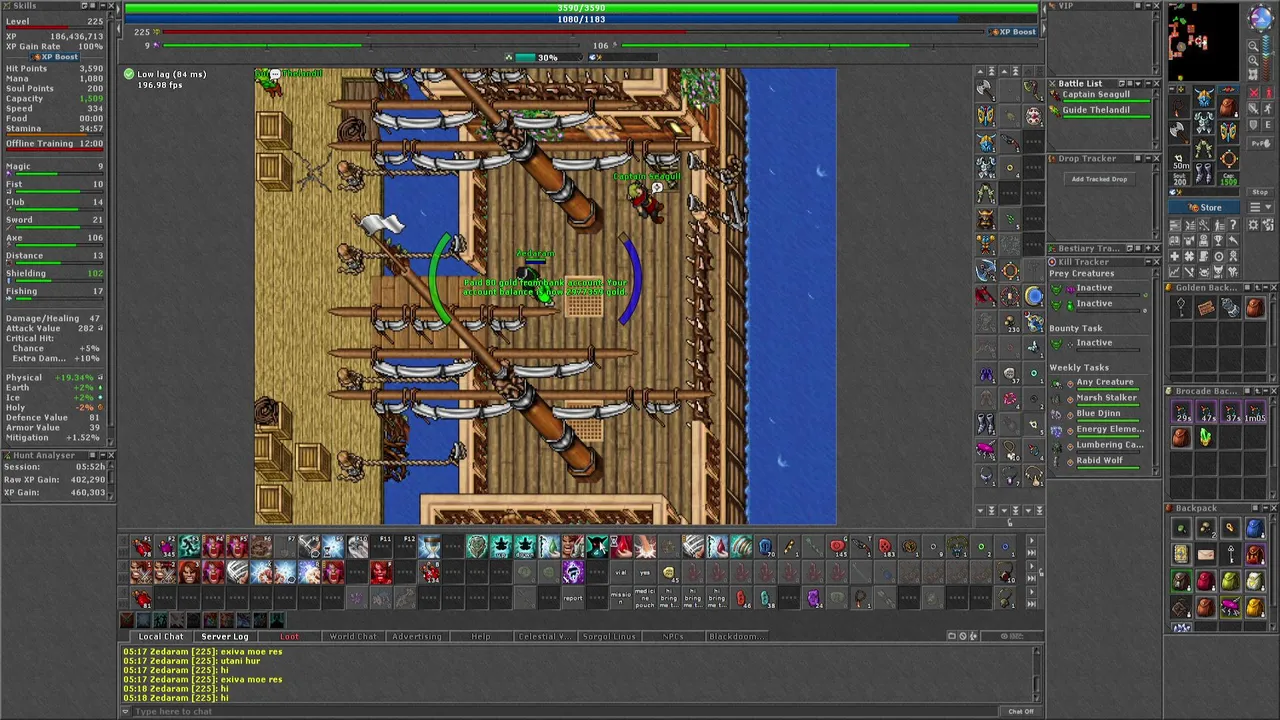This screenshot has width=1280, height=720.
Task: Click the chat window scrollbar
Action: click(x=1037, y=672)
